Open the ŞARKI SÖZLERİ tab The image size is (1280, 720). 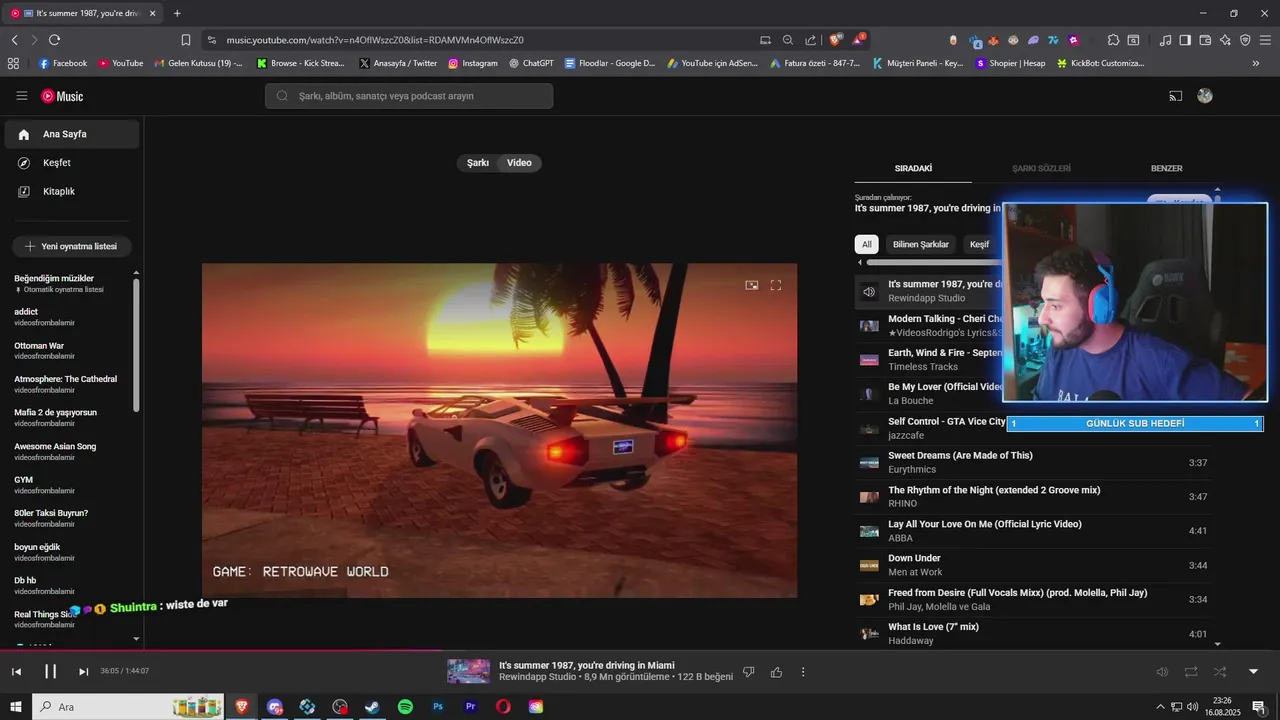(x=1041, y=168)
